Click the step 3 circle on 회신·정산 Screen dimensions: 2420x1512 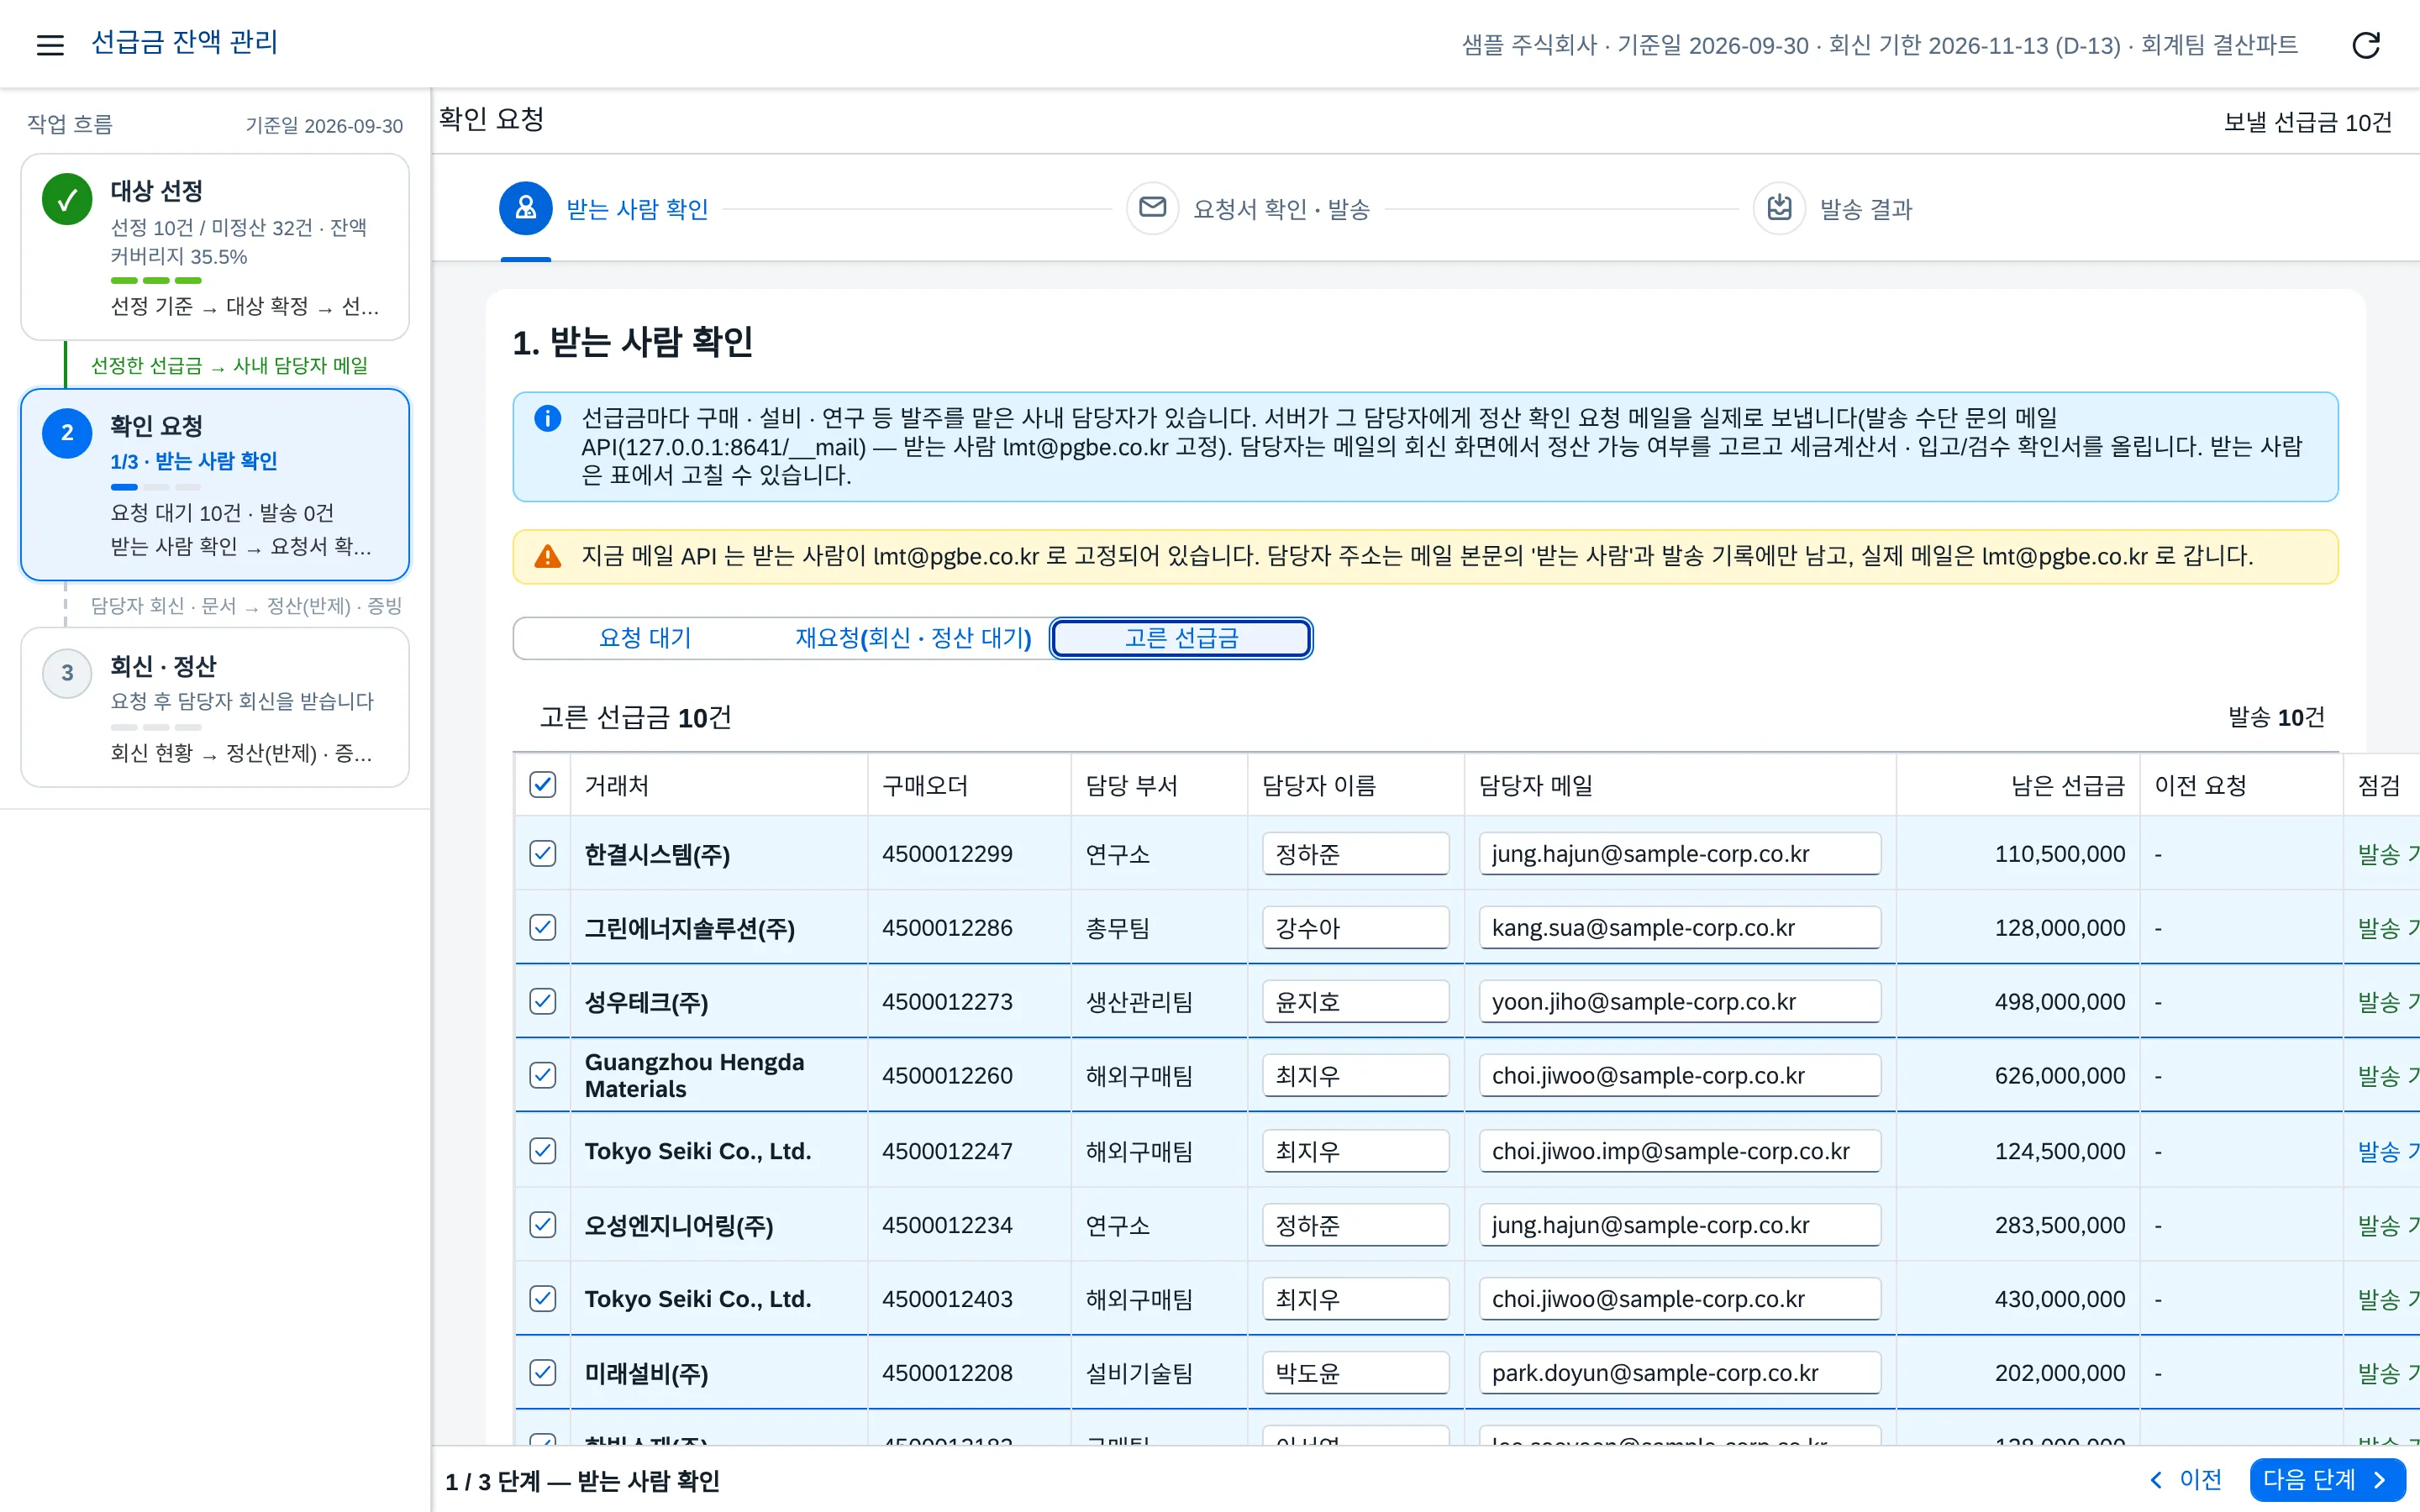click(x=67, y=673)
